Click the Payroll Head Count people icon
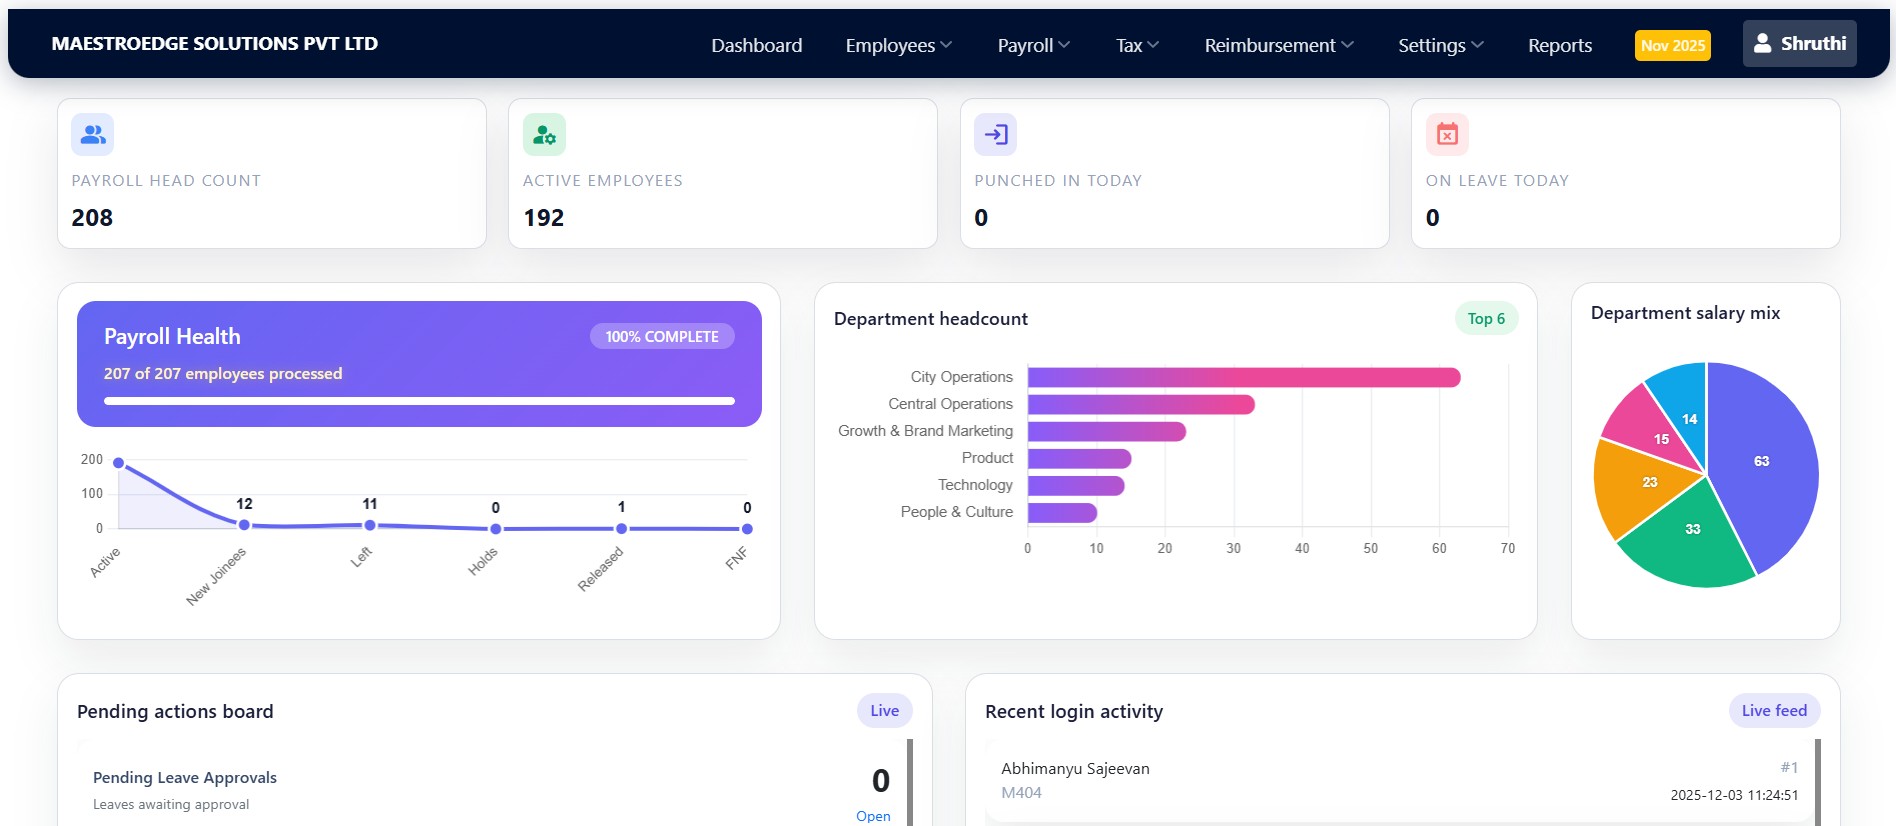 [x=93, y=135]
